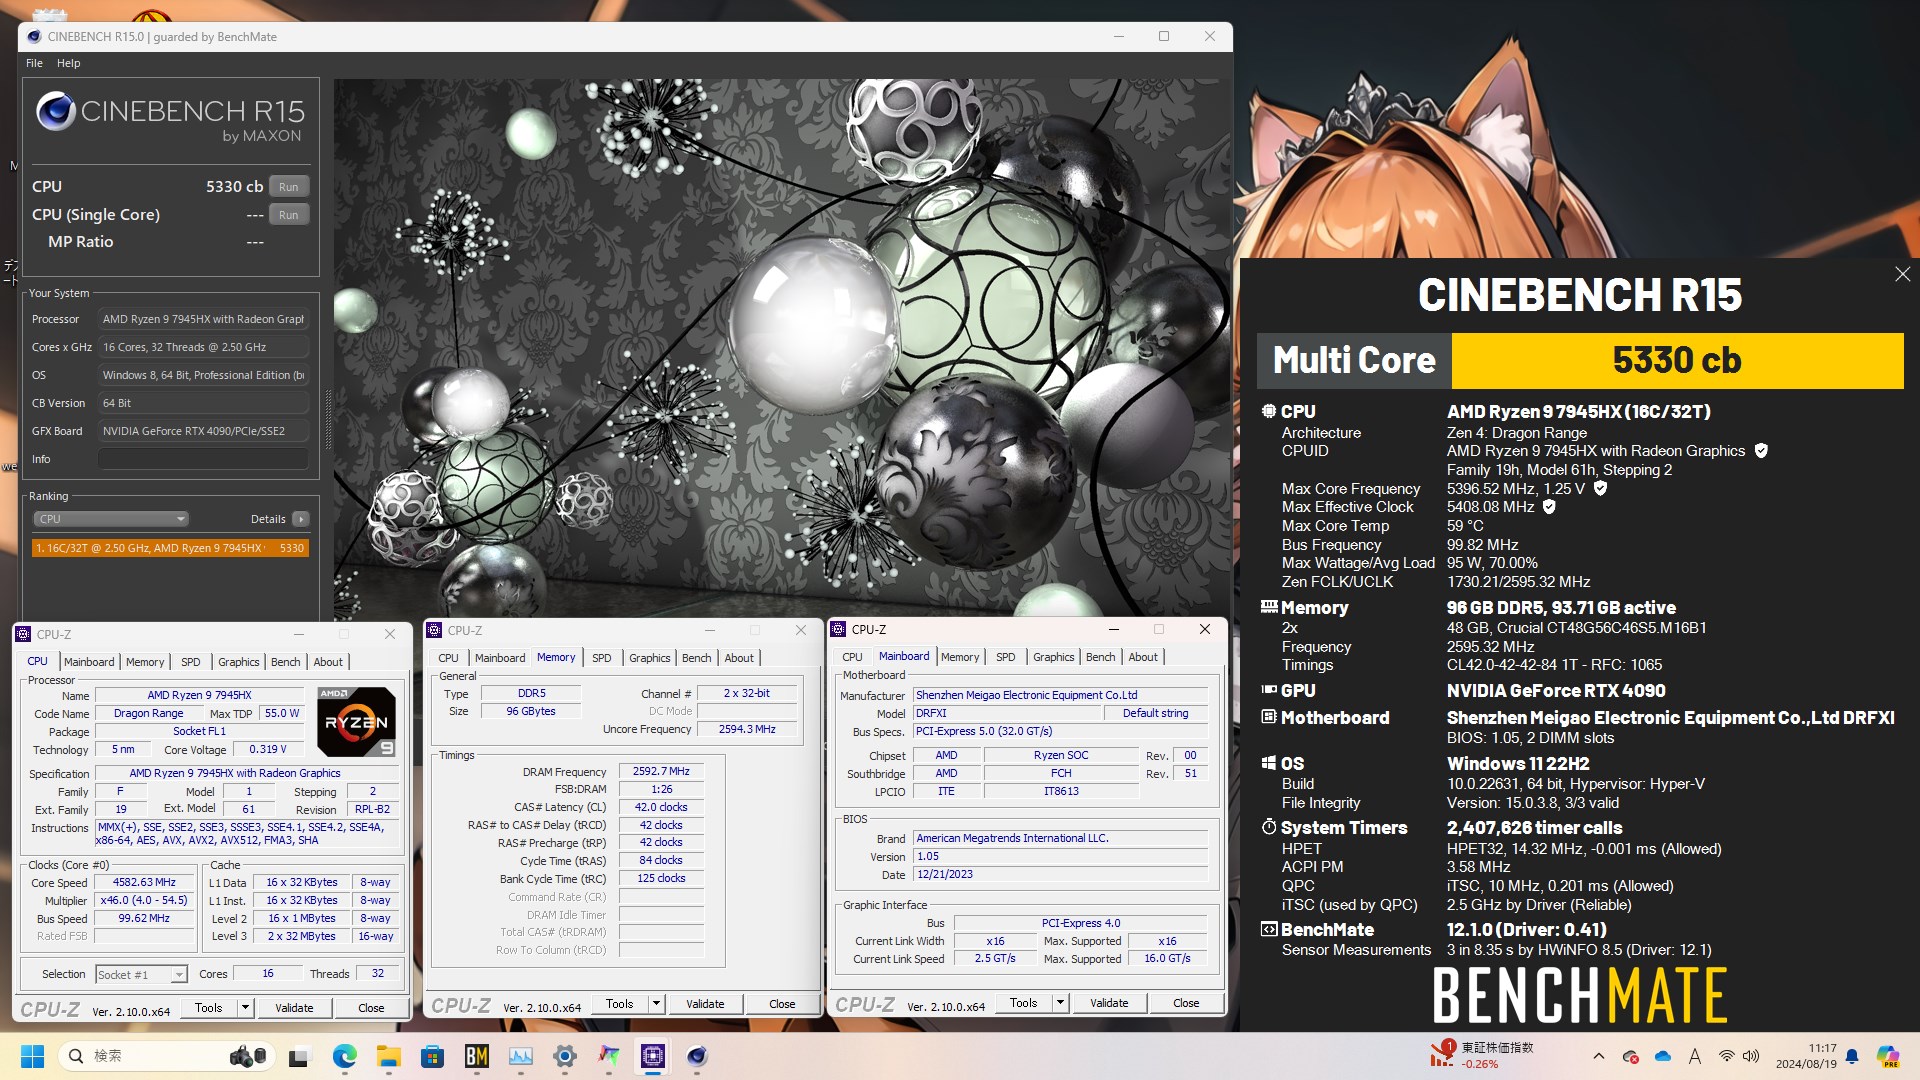Open Bench tab in Mainboard CPU-Z window

pos(1100,657)
